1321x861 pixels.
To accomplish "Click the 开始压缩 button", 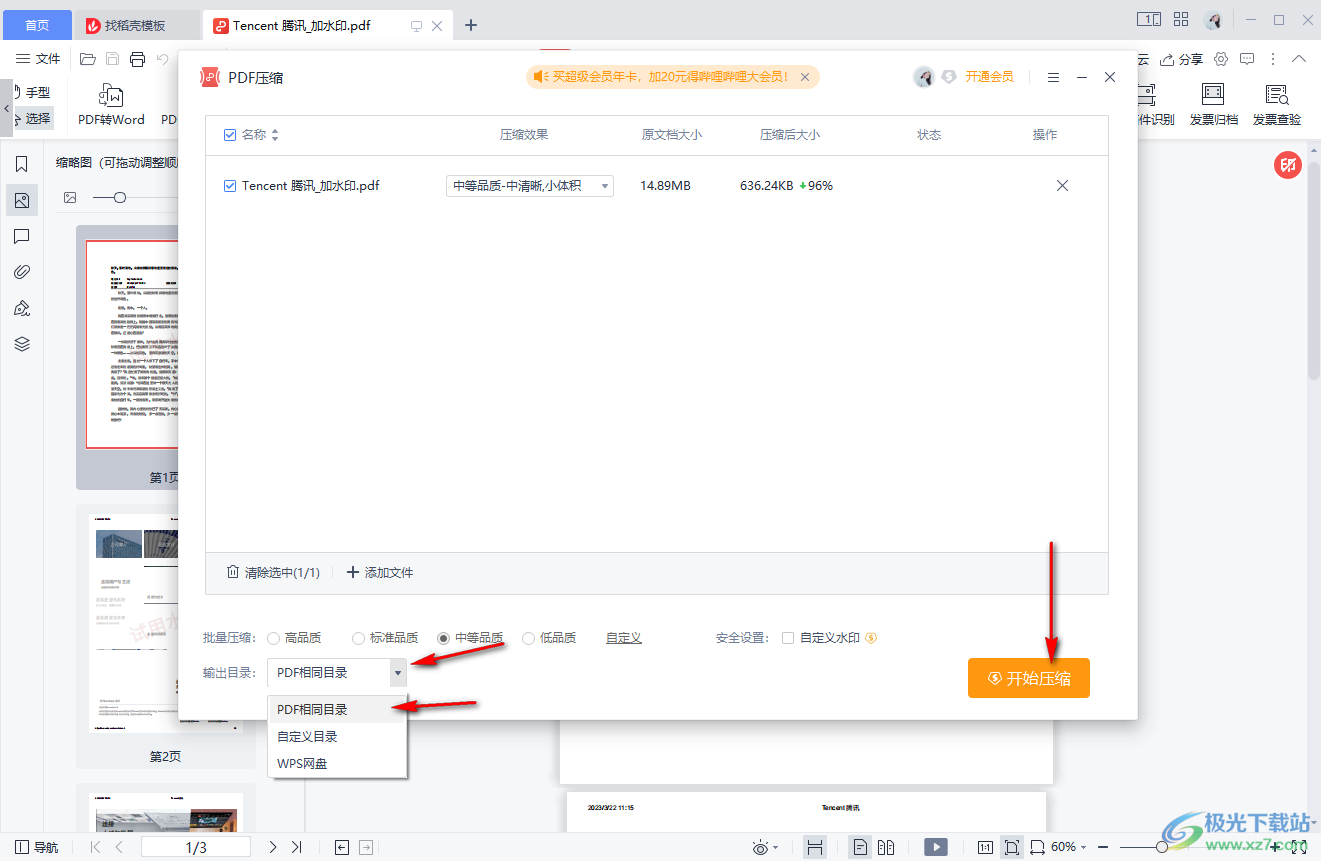I will 1029,678.
